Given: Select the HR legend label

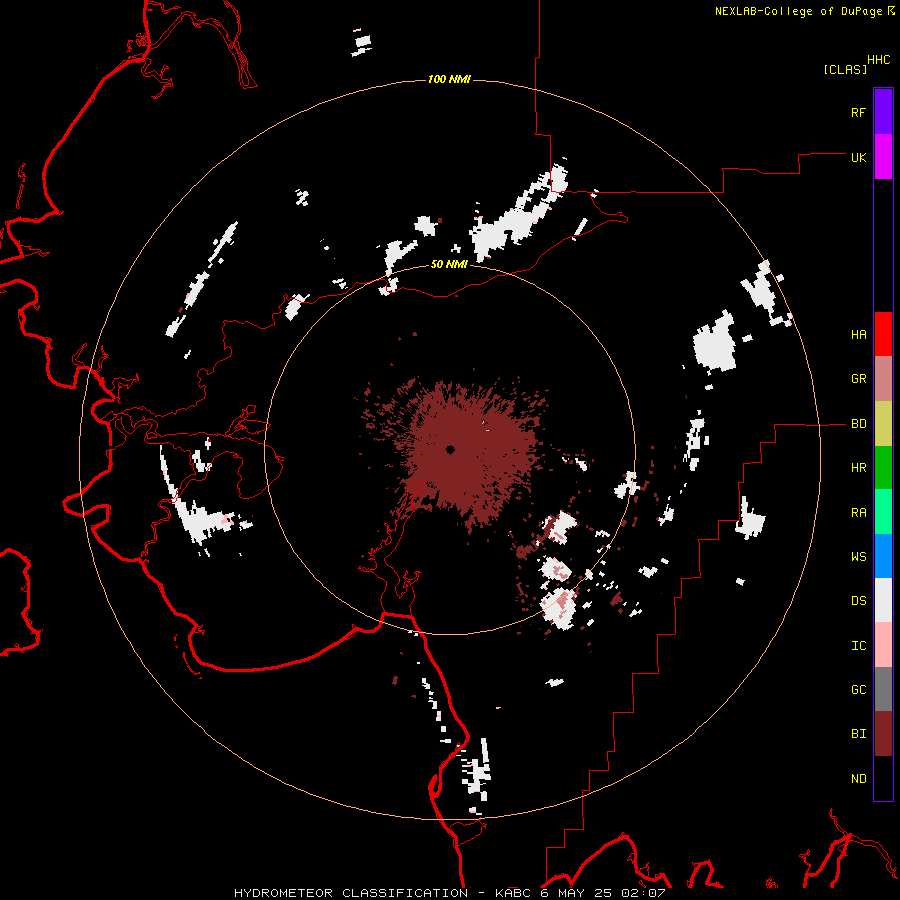Looking at the screenshot, I should 858,468.
